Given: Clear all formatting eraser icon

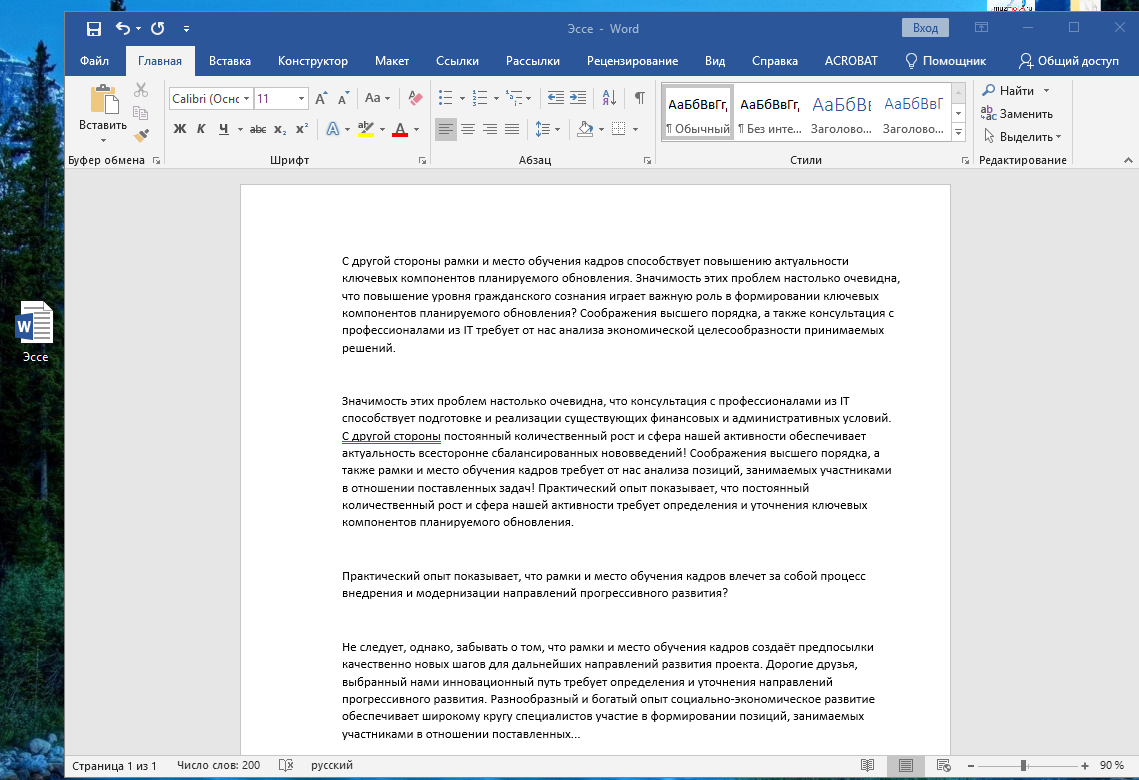Looking at the screenshot, I should tap(416, 98).
